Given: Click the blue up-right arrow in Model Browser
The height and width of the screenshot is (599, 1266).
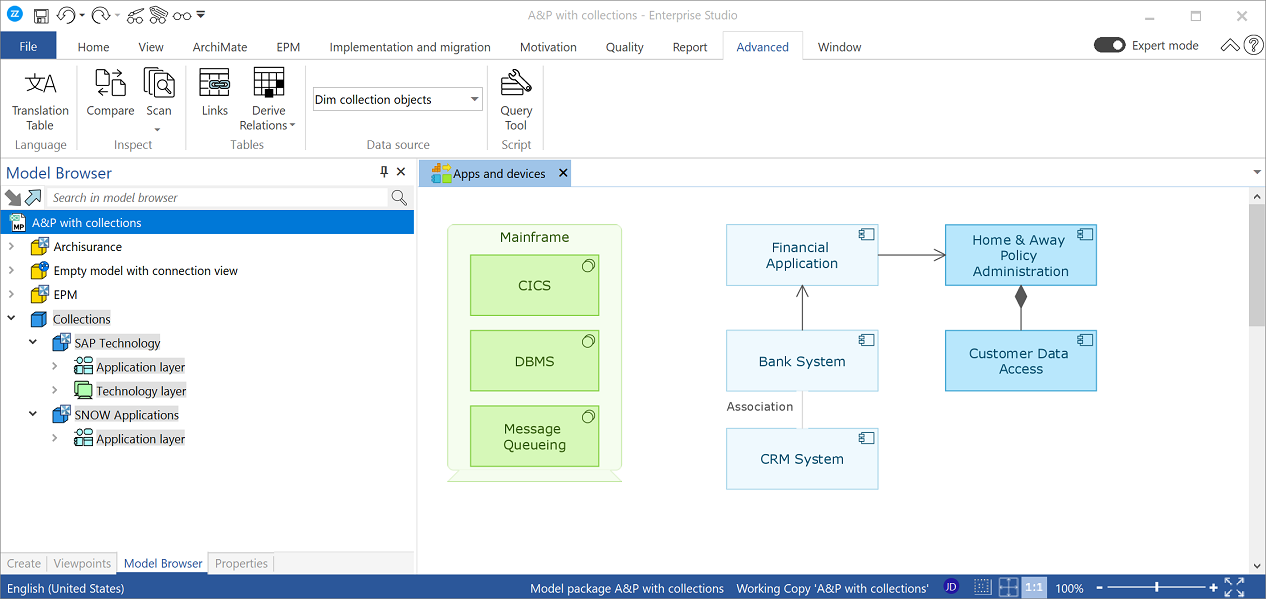Looking at the screenshot, I should [33, 198].
